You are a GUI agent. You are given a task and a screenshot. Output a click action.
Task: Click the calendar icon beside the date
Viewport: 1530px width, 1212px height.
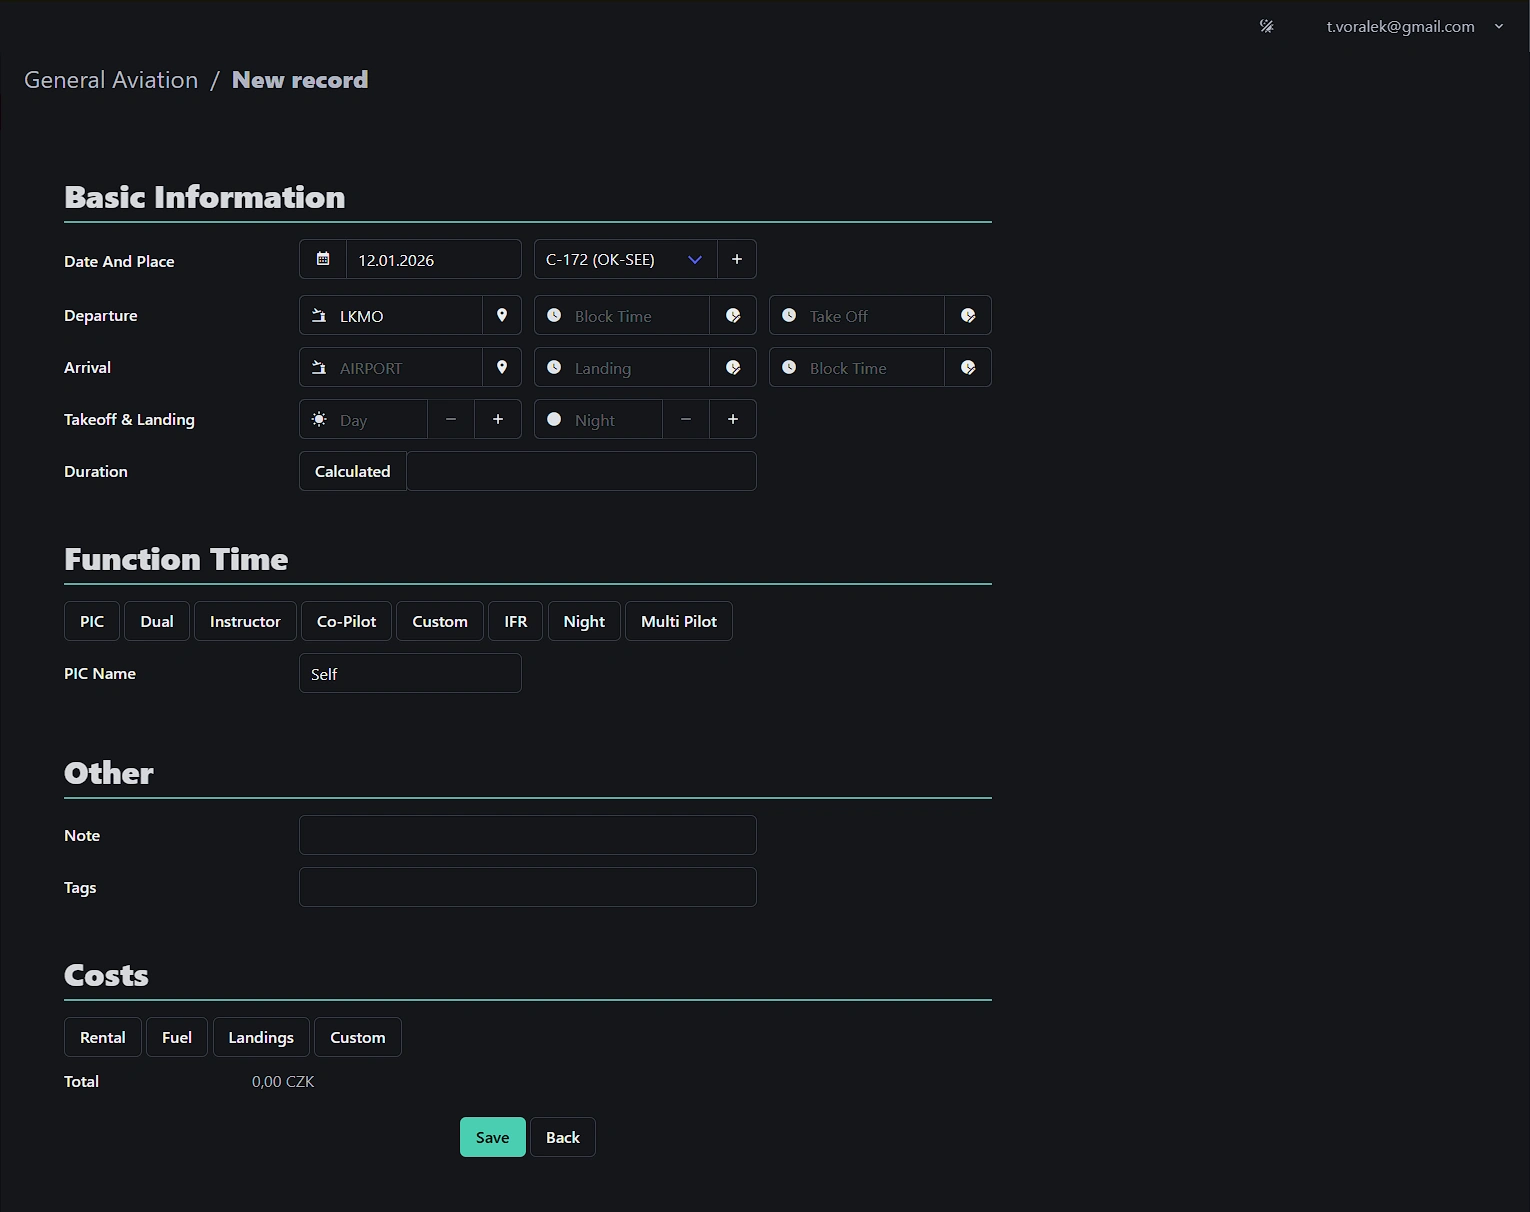pos(323,259)
